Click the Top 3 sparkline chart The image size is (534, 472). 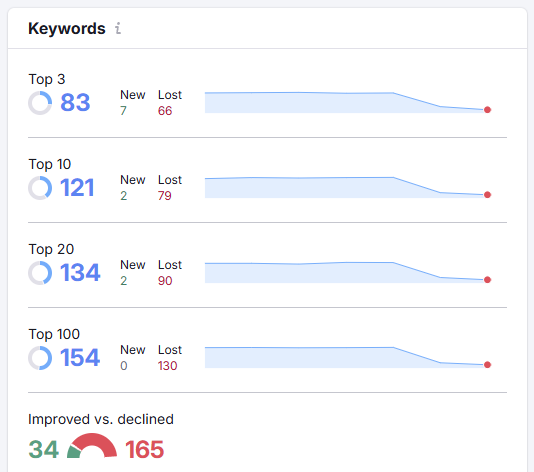347,103
